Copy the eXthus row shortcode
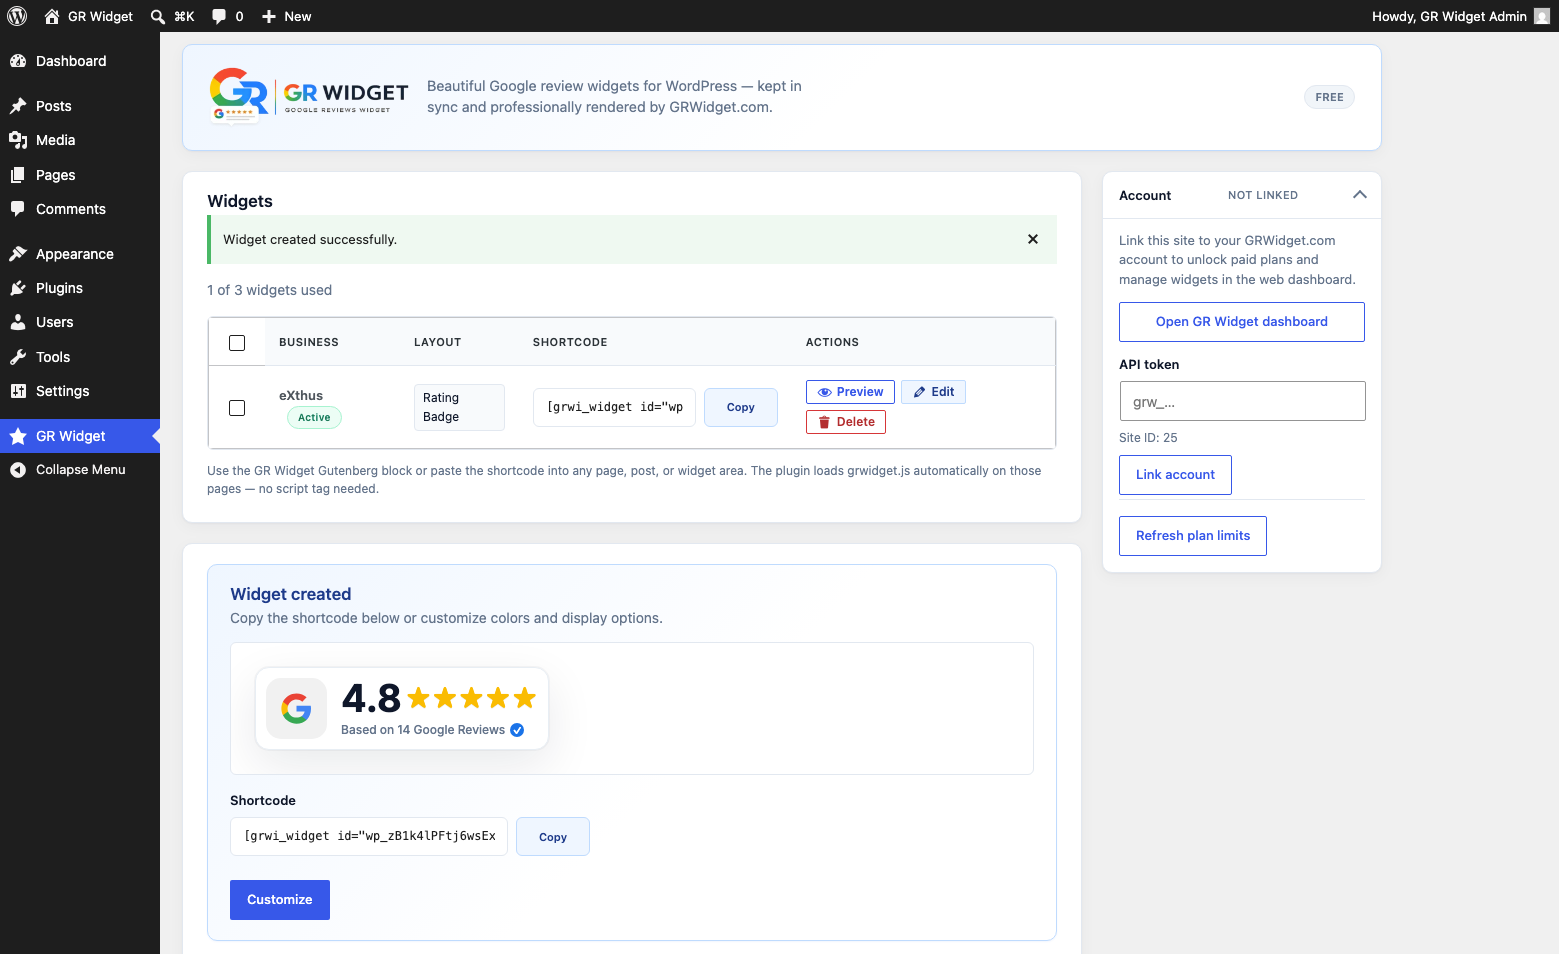This screenshot has height=954, width=1559. pyautogui.click(x=741, y=407)
